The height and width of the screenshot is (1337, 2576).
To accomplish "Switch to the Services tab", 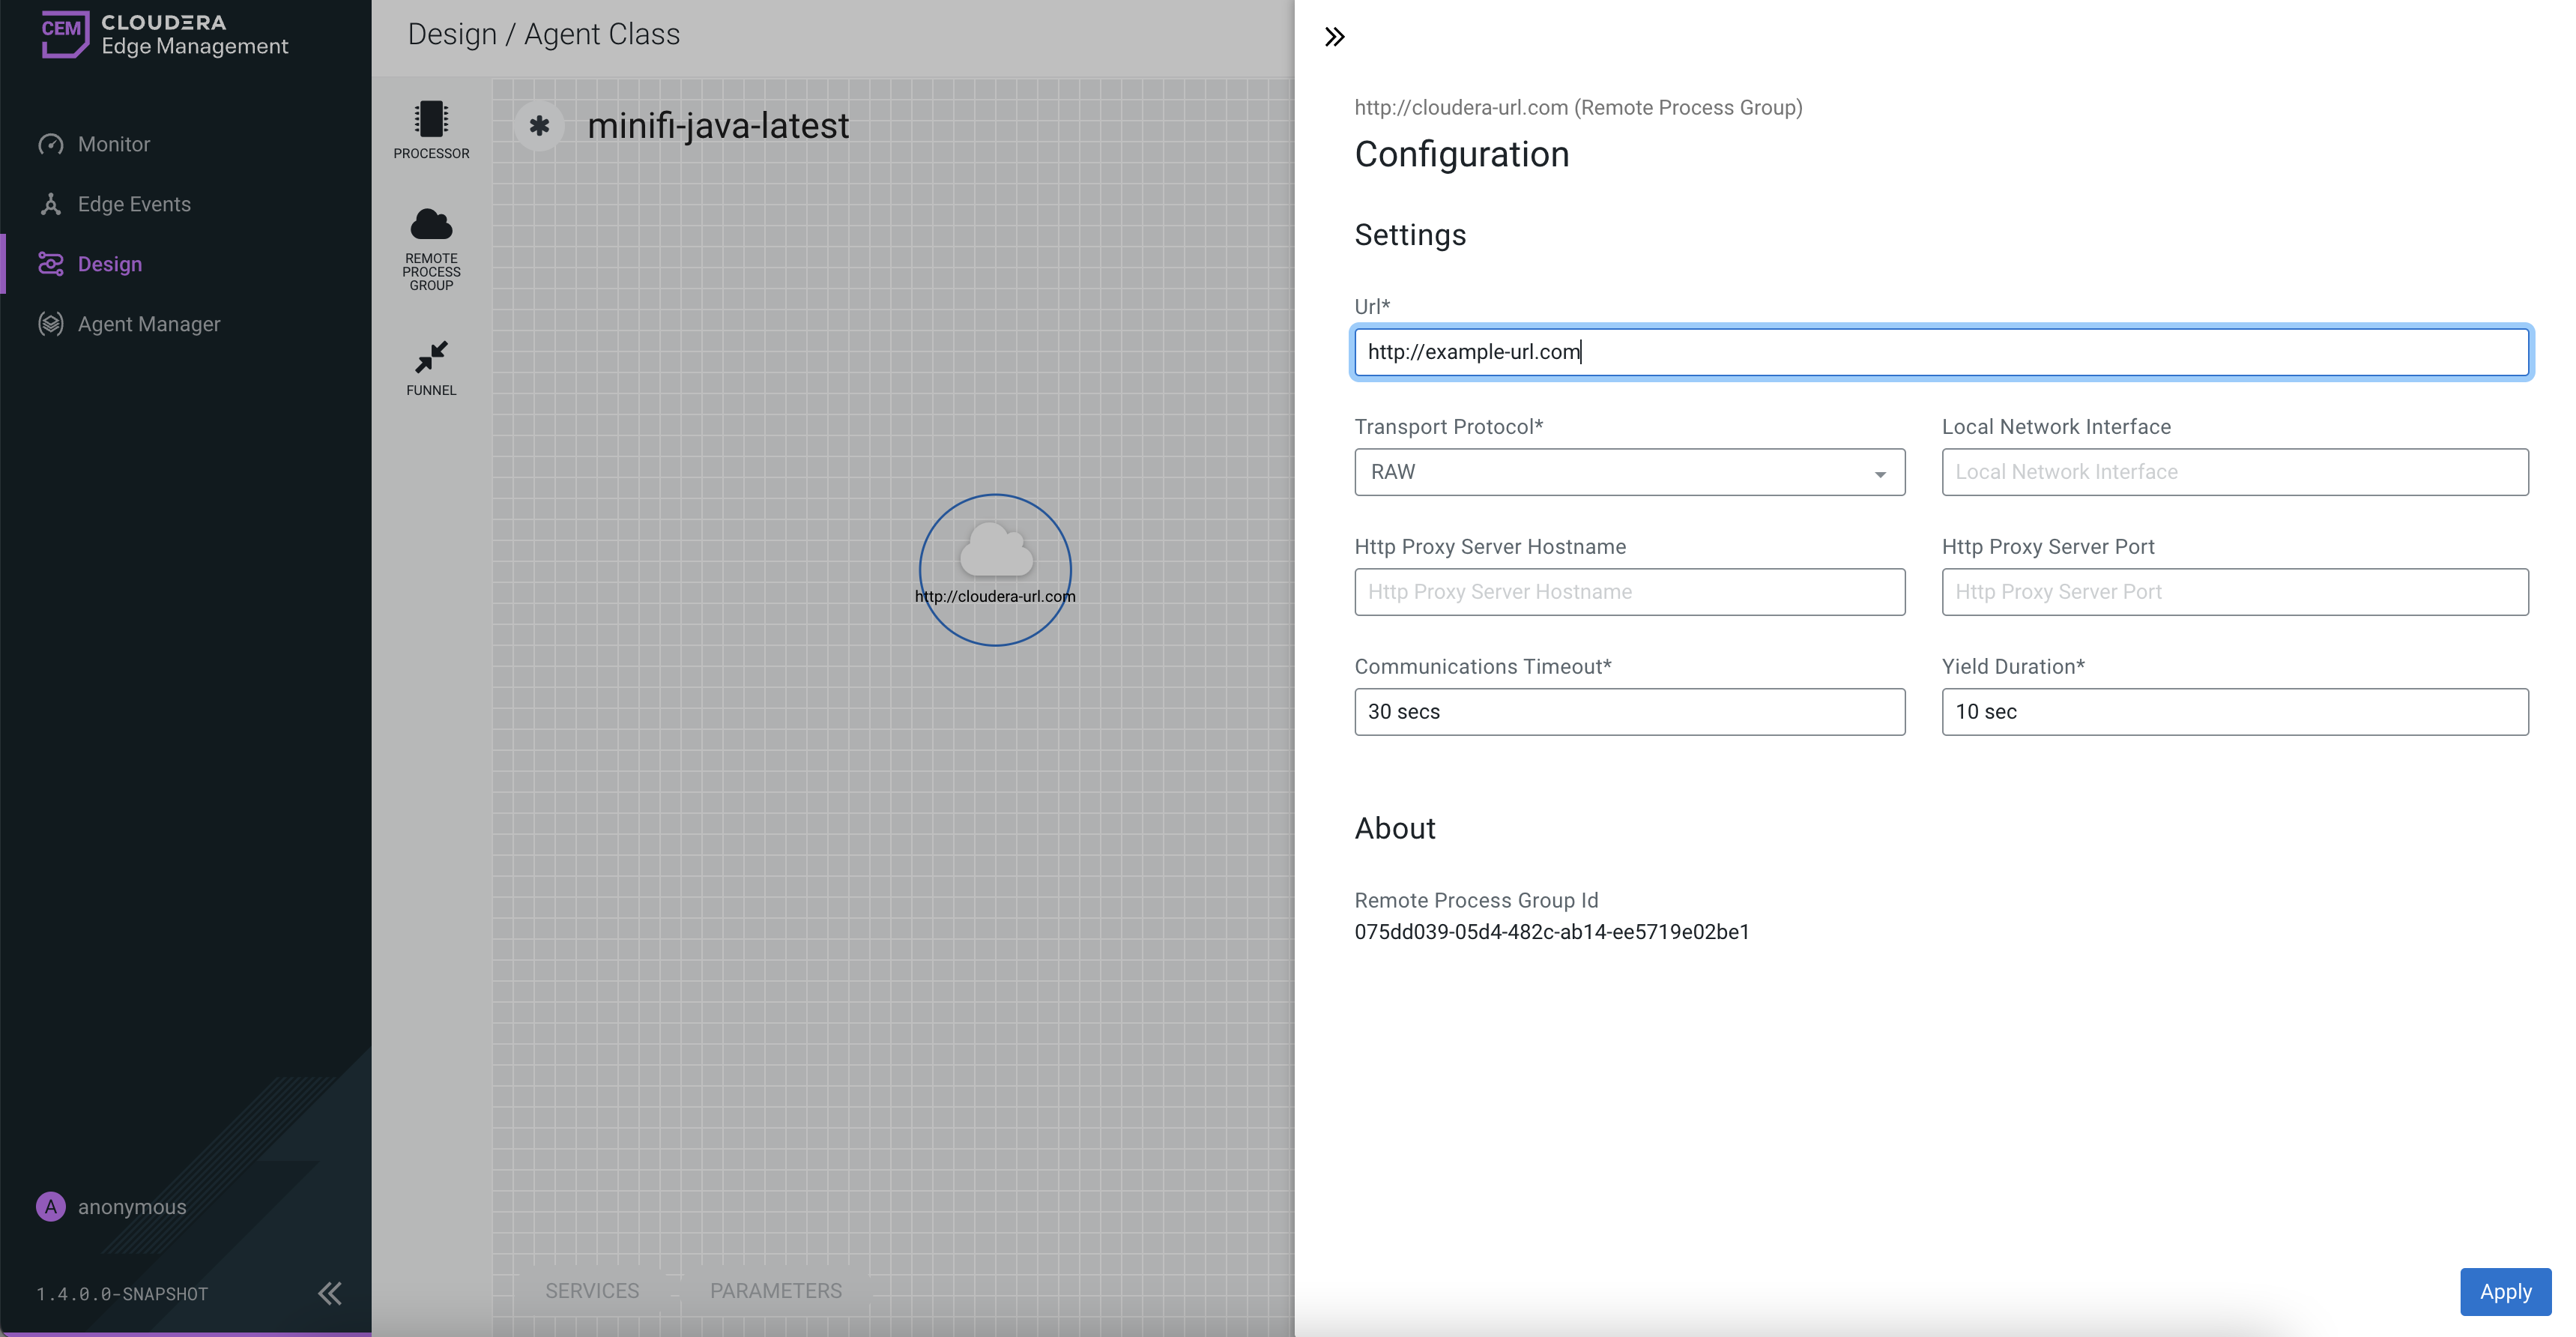I will pos(592,1291).
